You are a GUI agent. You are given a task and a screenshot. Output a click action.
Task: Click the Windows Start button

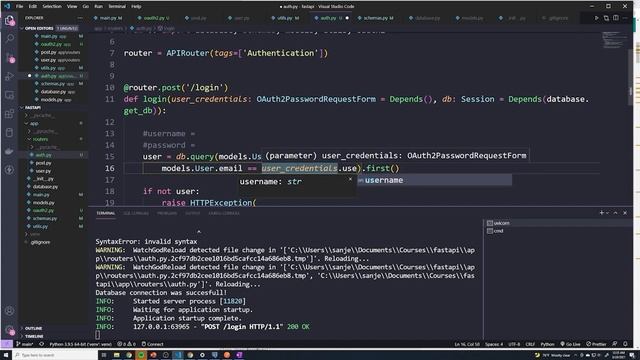[x=6, y=355]
